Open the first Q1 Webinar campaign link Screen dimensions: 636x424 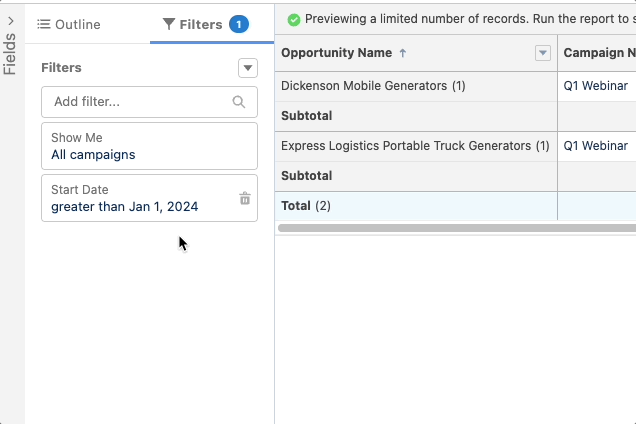coord(595,86)
